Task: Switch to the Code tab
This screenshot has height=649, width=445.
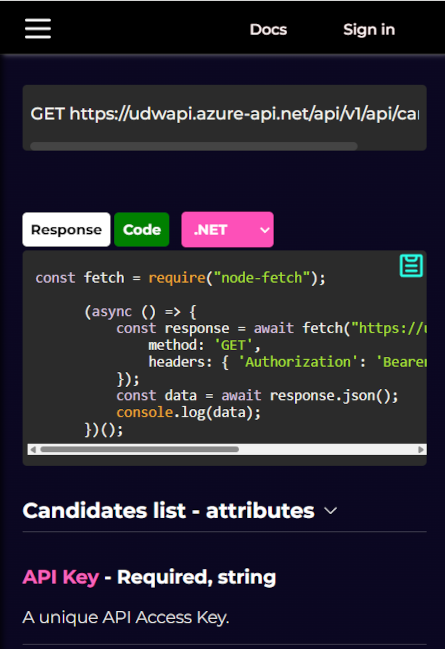Action: click(142, 230)
